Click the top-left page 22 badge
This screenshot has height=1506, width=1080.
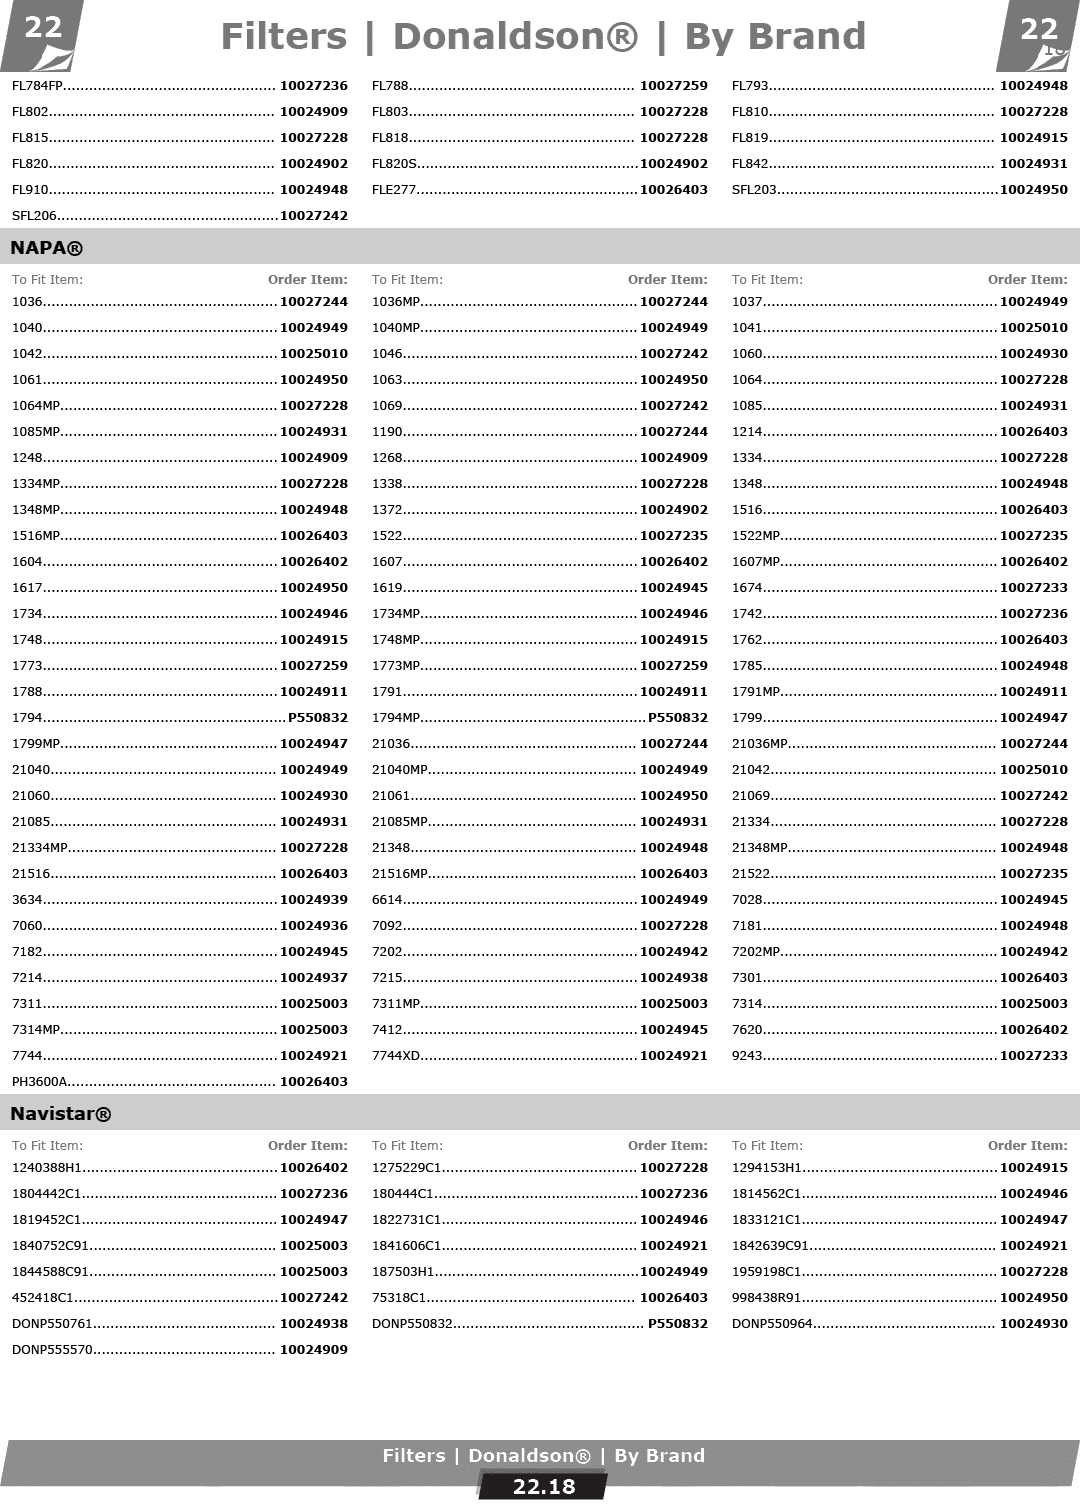point(42,29)
